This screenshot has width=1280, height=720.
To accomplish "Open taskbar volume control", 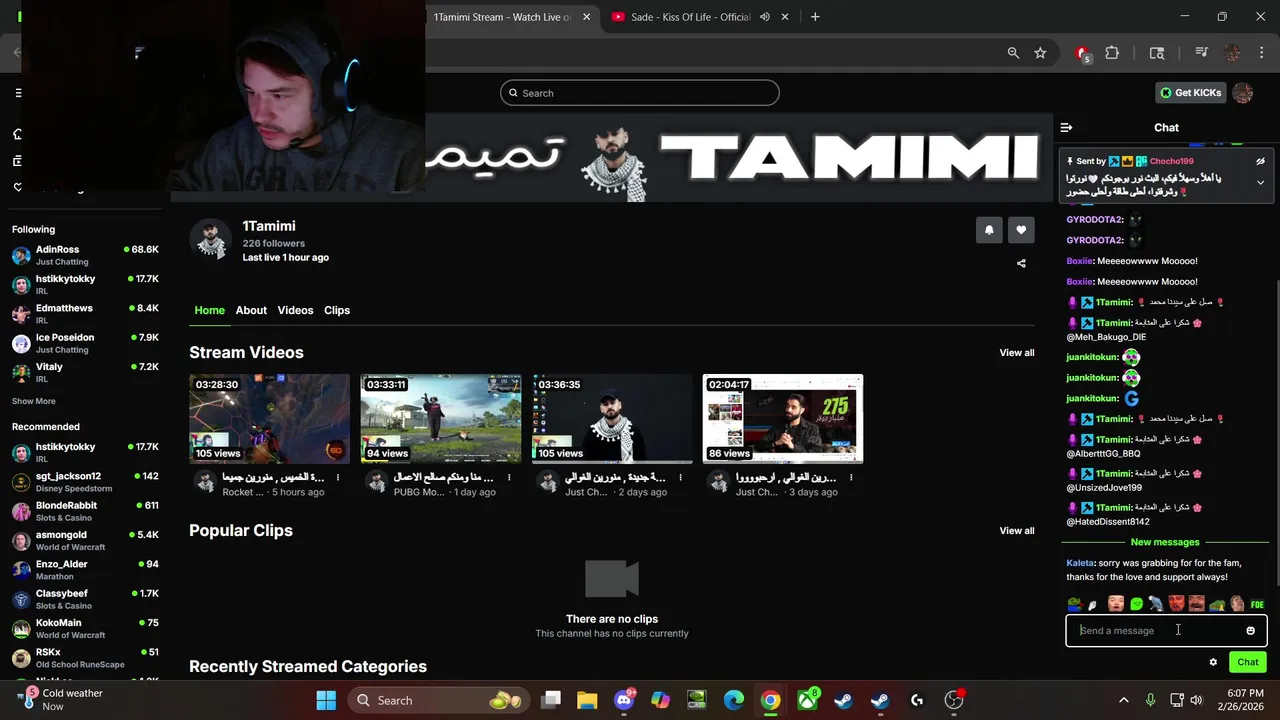I will pyautogui.click(x=1196, y=700).
